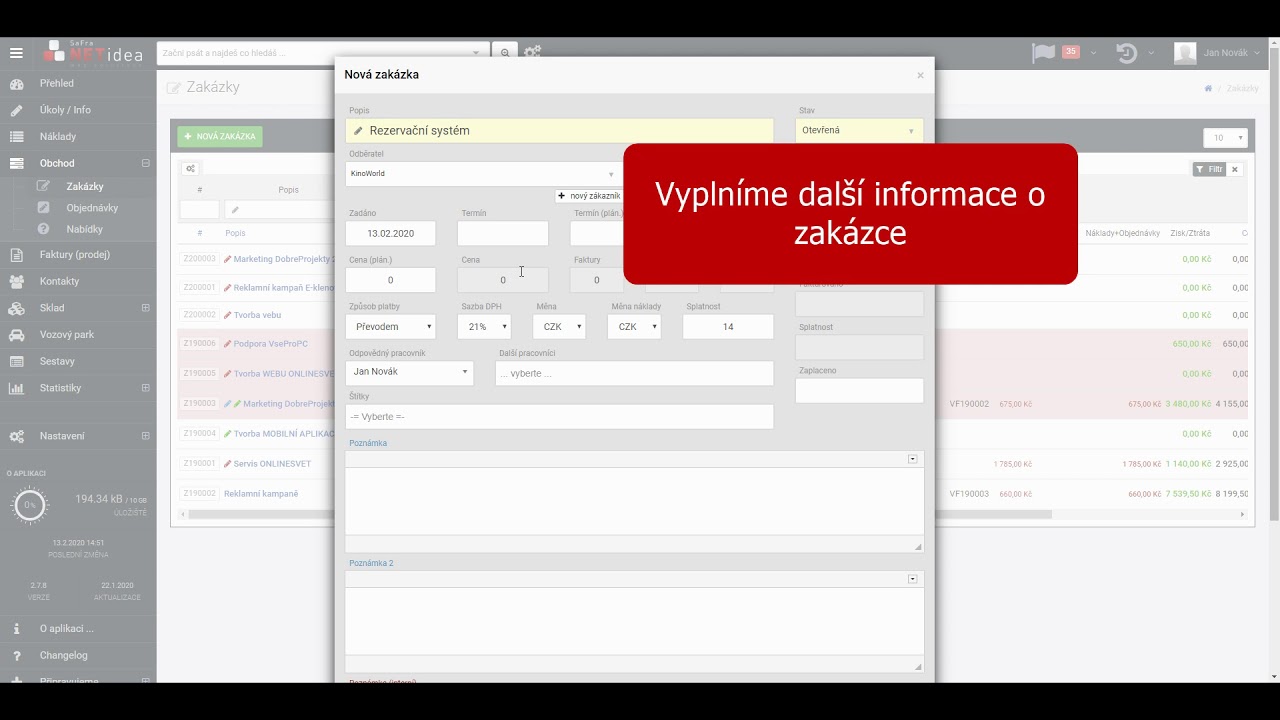Click the Zaplaceno field in the dialog

pyautogui.click(x=859, y=390)
